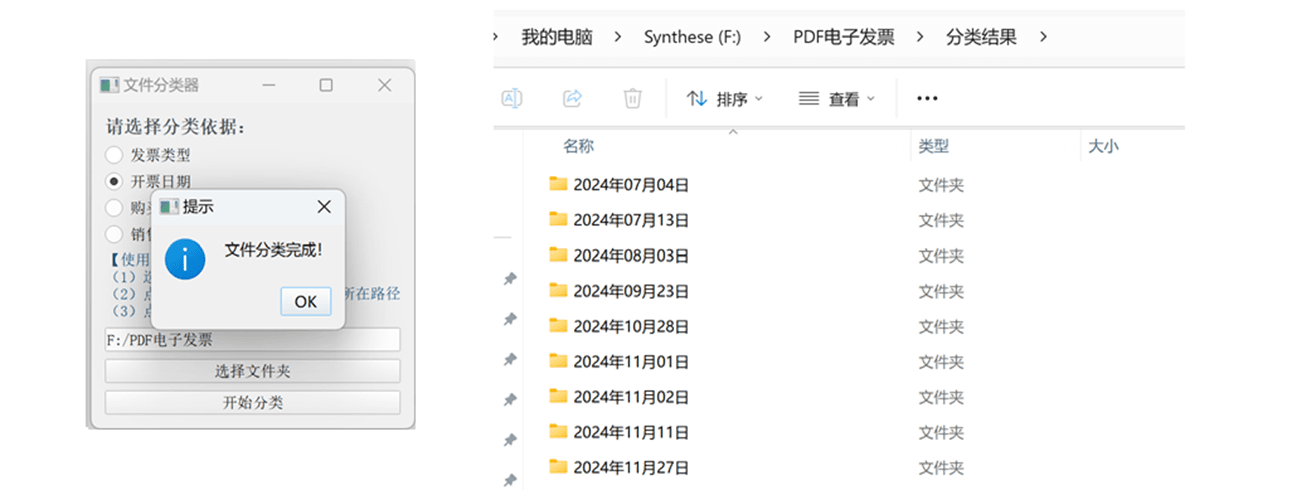
Task: Click Synthese (F:) breadcrumb
Action: click(x=692, y=38)
